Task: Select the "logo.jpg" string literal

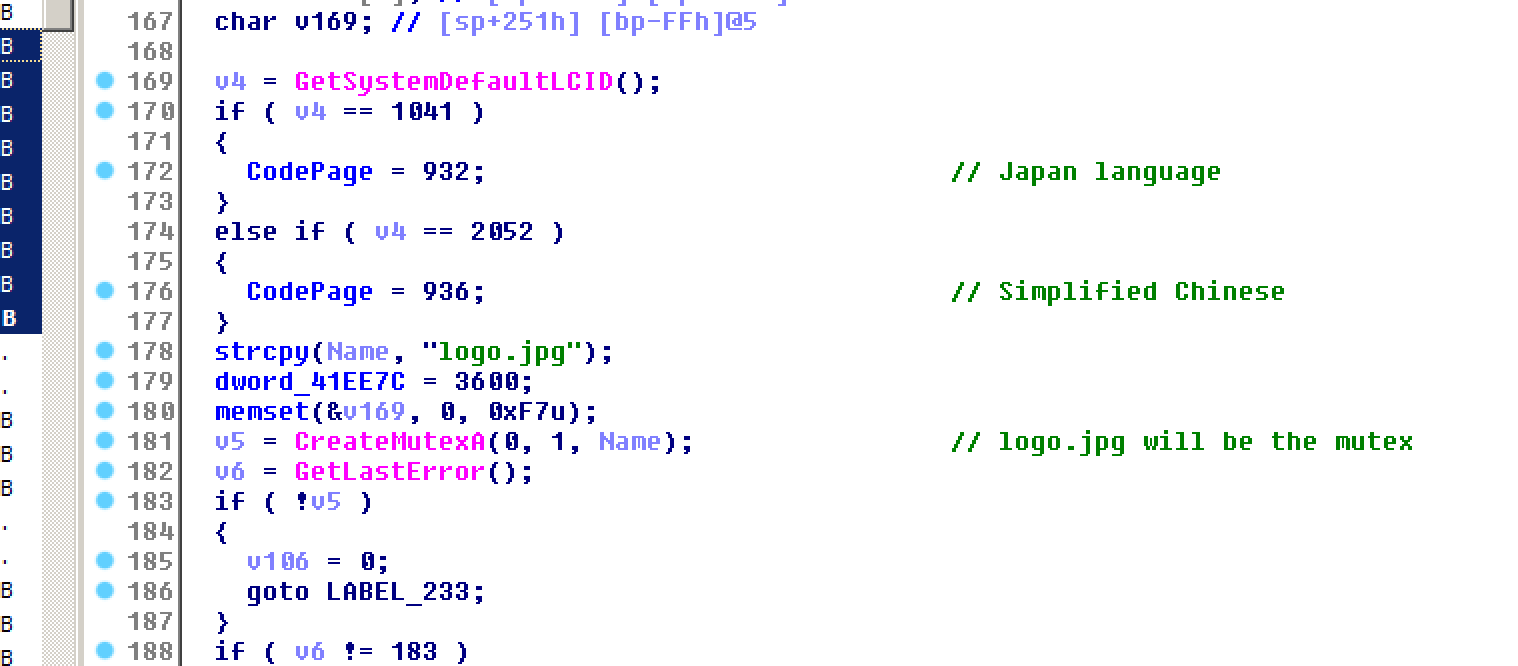Action: 502,352
